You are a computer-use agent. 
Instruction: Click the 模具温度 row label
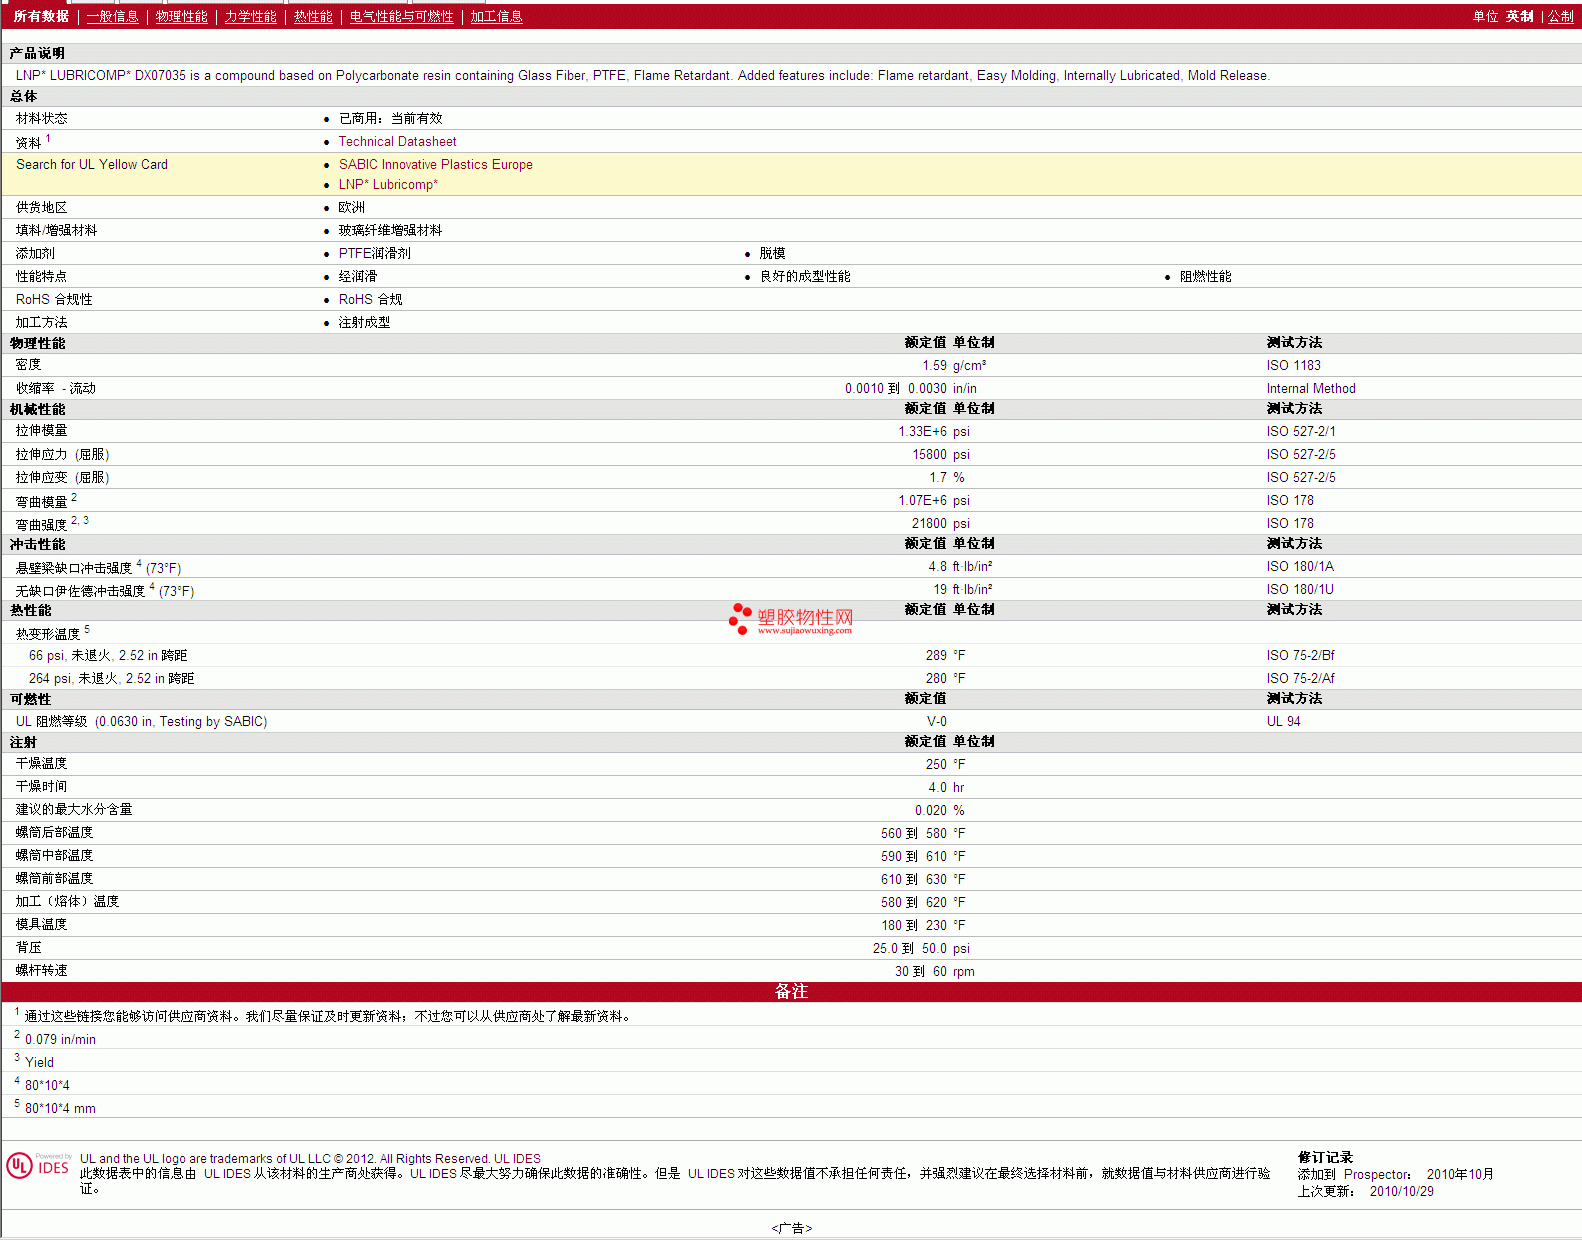pos(42,926)
